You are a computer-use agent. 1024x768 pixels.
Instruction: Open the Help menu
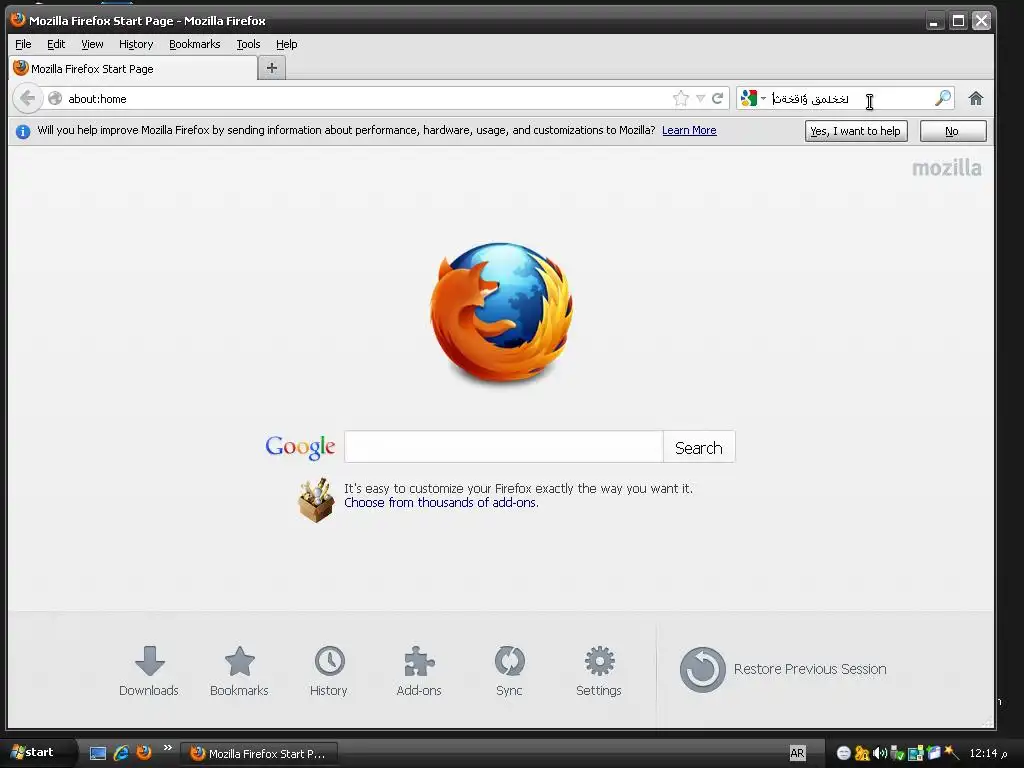286,44
